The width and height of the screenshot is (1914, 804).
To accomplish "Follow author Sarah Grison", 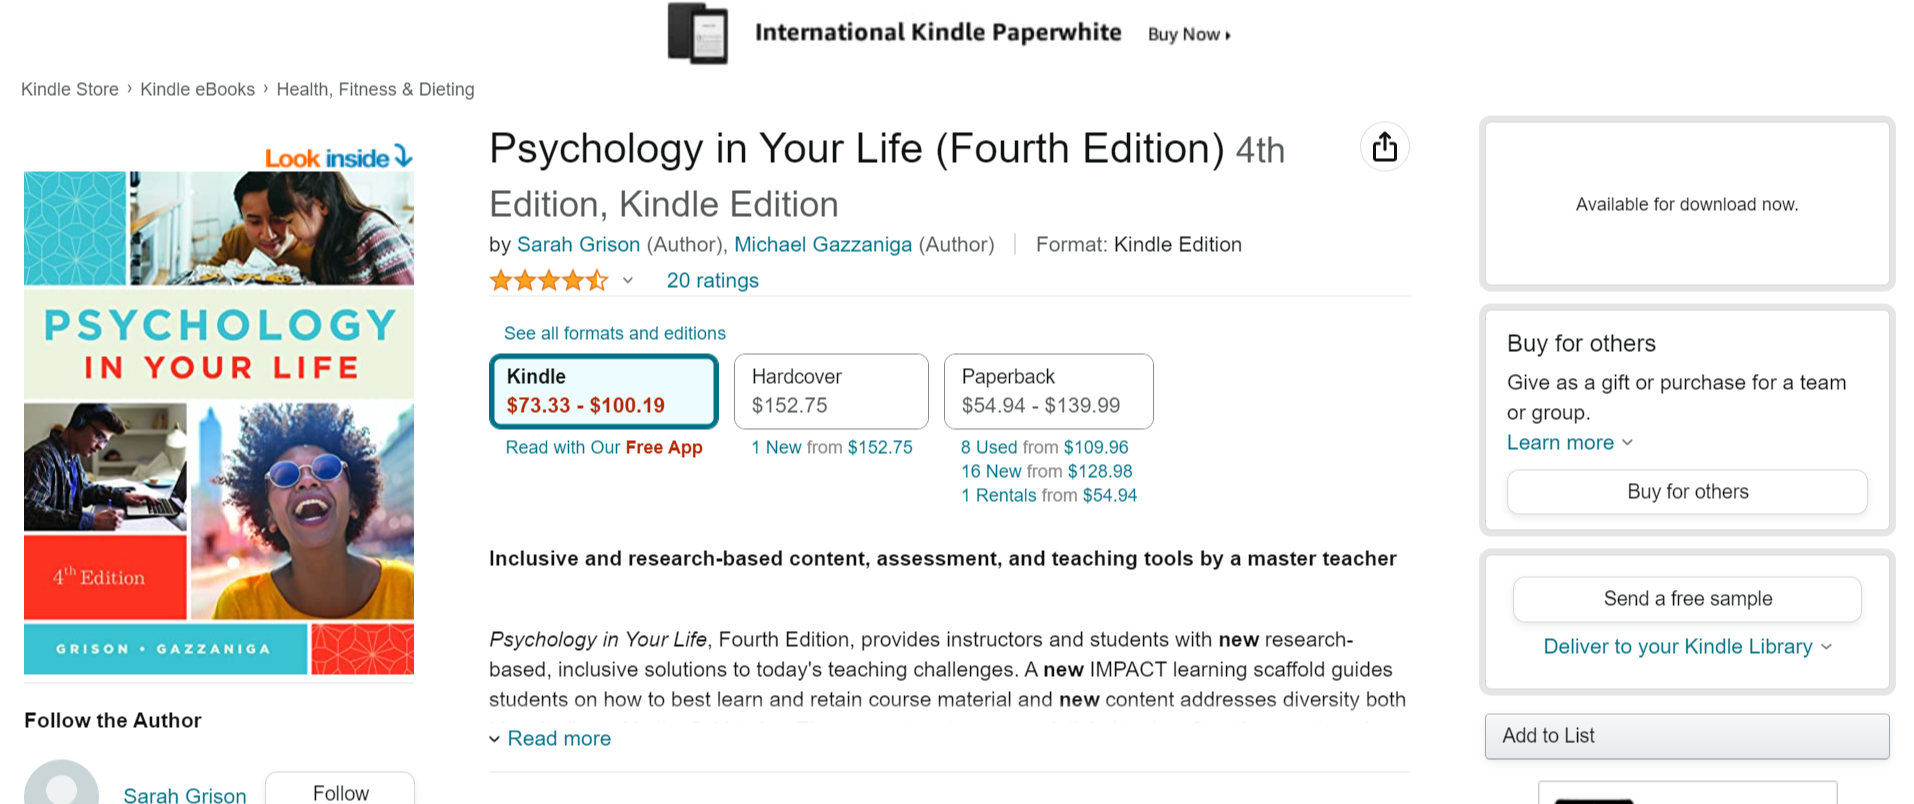I will [x=340, y=792].
